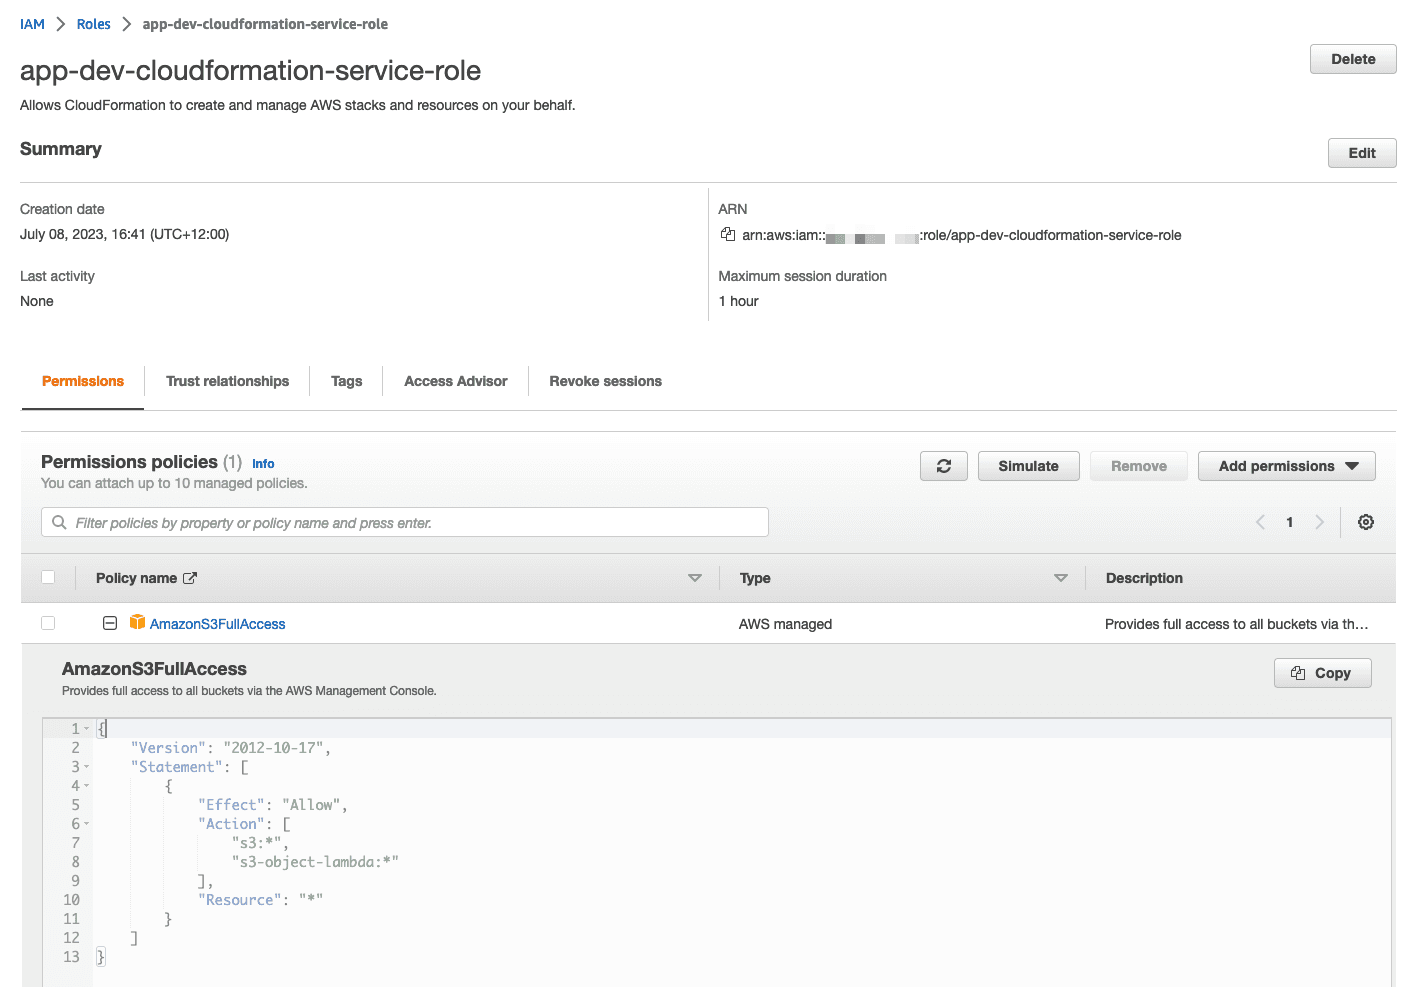Check the AmazonS3FullAccess row checkbox

click(48, 623)
